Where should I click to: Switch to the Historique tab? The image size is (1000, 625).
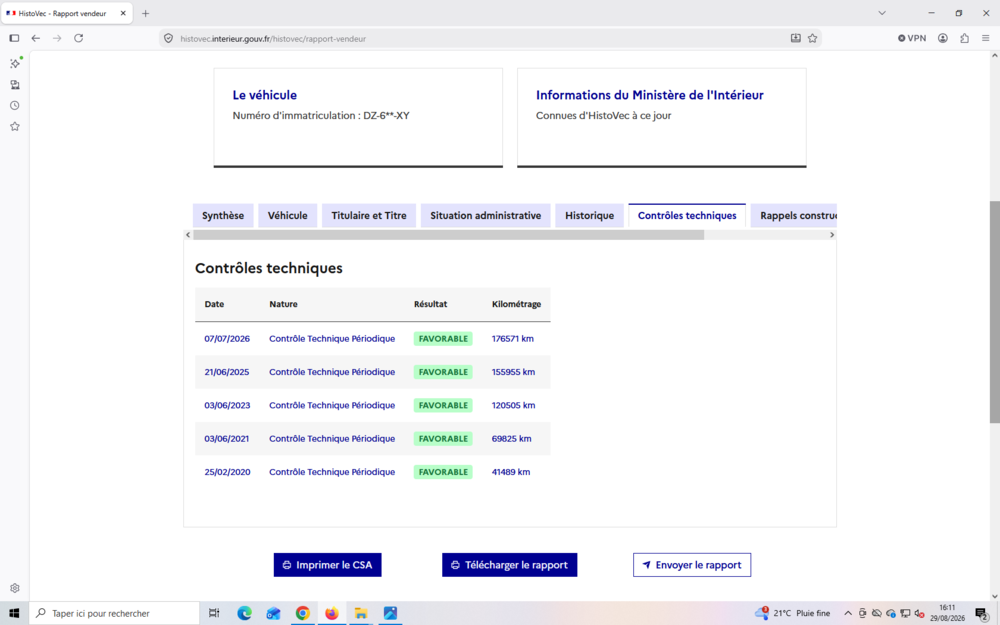point(589,216)
